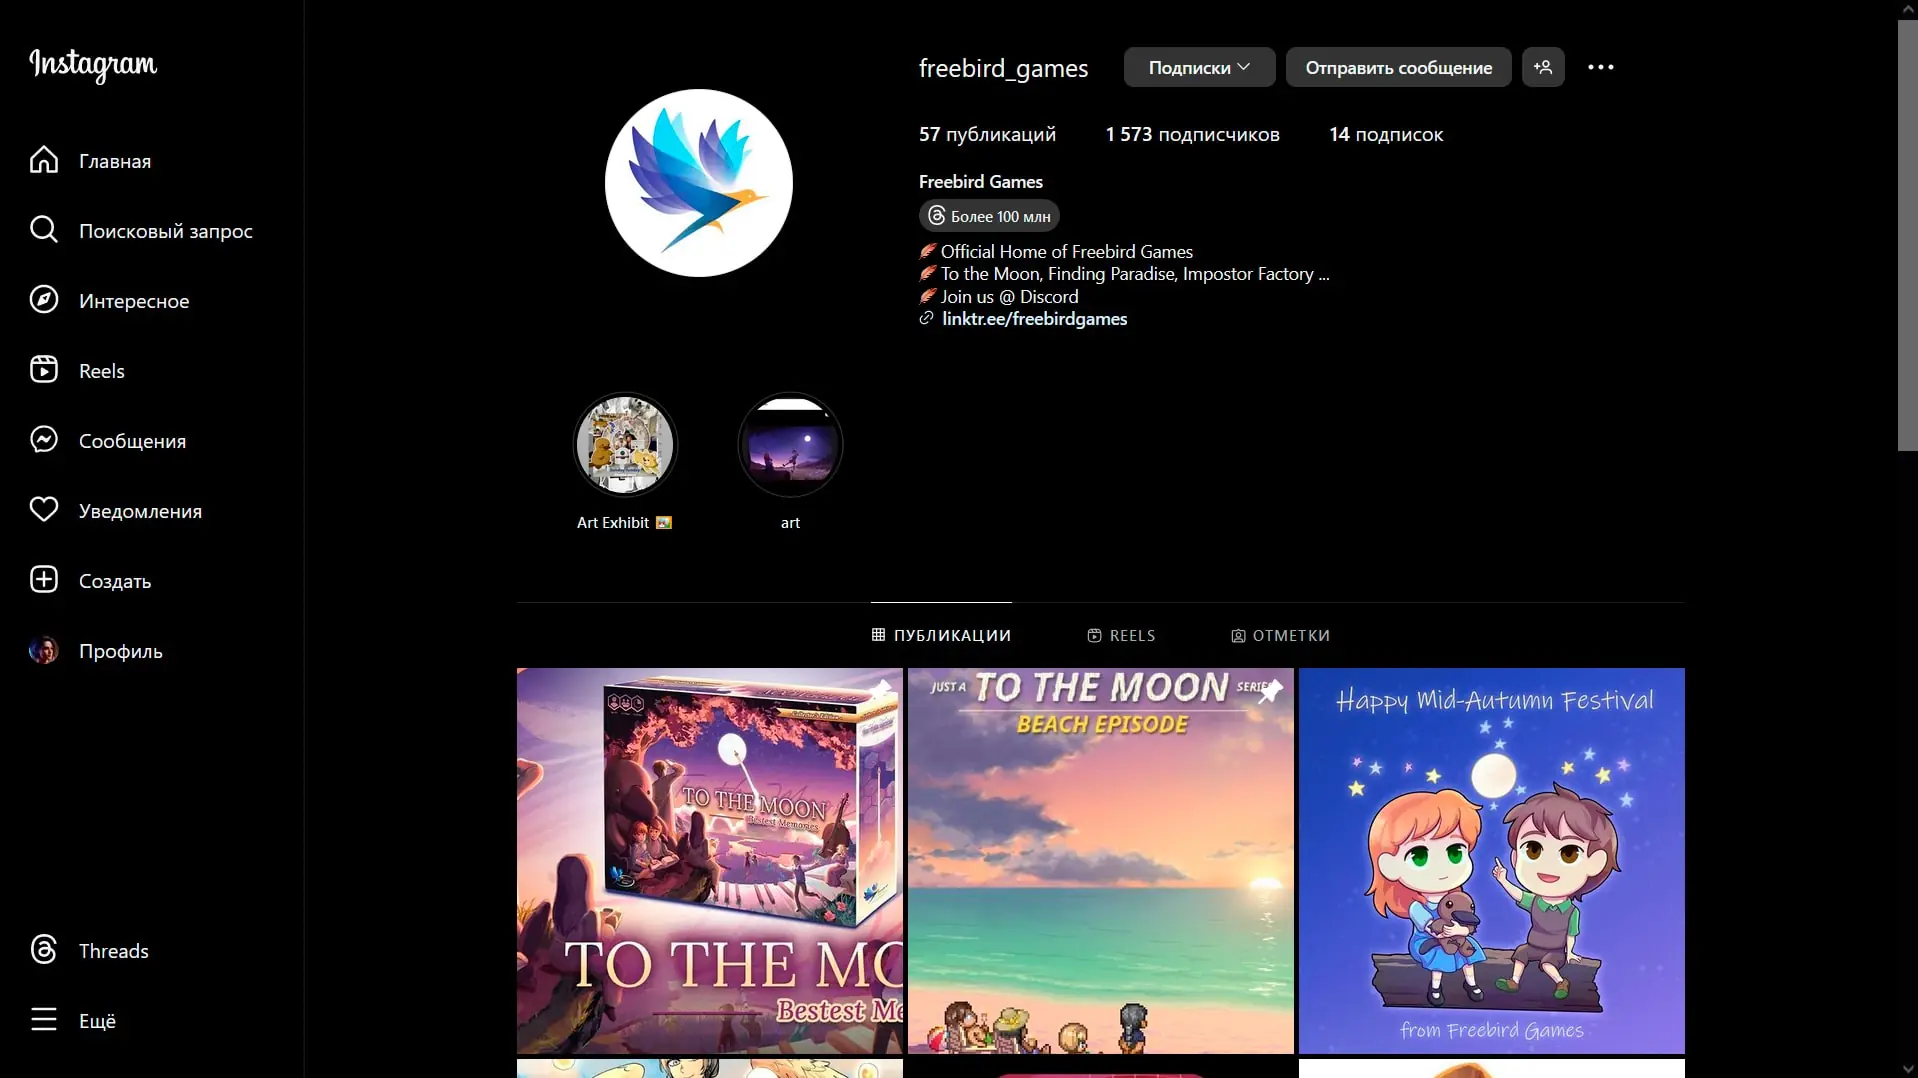Screen dimensions: 1918x1078
Task: Open notifications heart icon
Action: click(x=44, y=510)
